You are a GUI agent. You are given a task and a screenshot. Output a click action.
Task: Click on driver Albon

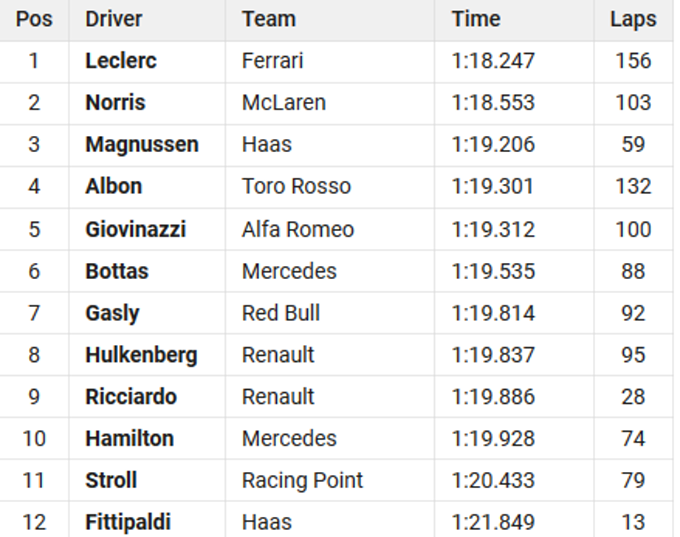click(114, 186)
